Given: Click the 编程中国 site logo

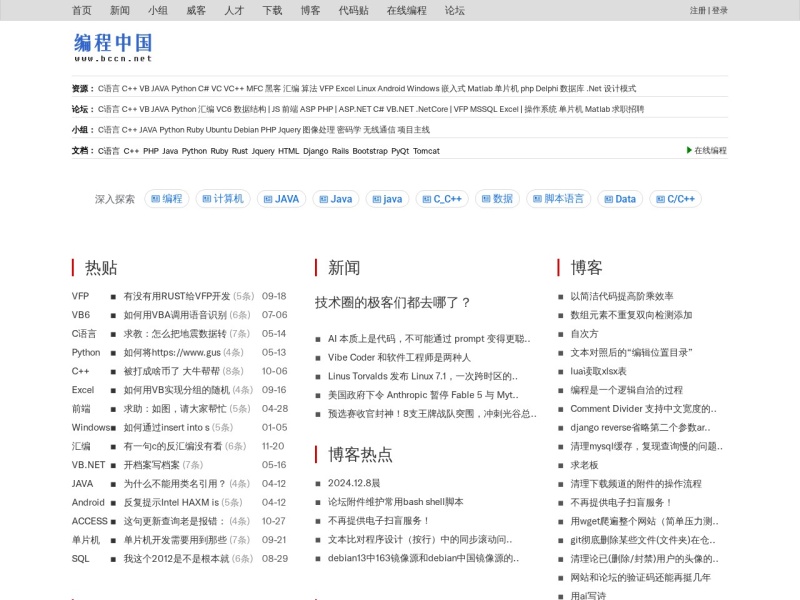Looking at the screenshot, I should pos(113,47).
